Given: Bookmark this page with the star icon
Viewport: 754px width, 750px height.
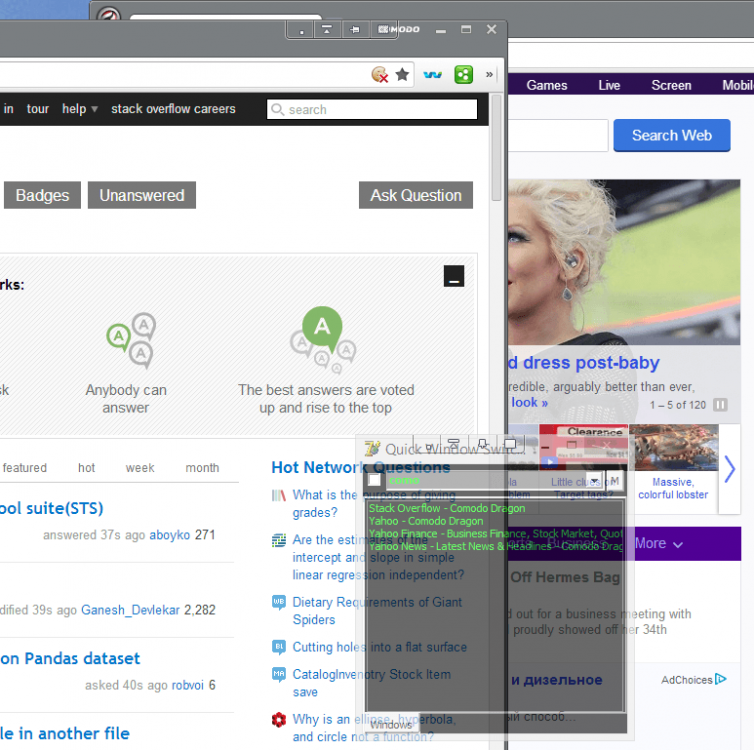Looking at the screenshot, I should [402, 75].
